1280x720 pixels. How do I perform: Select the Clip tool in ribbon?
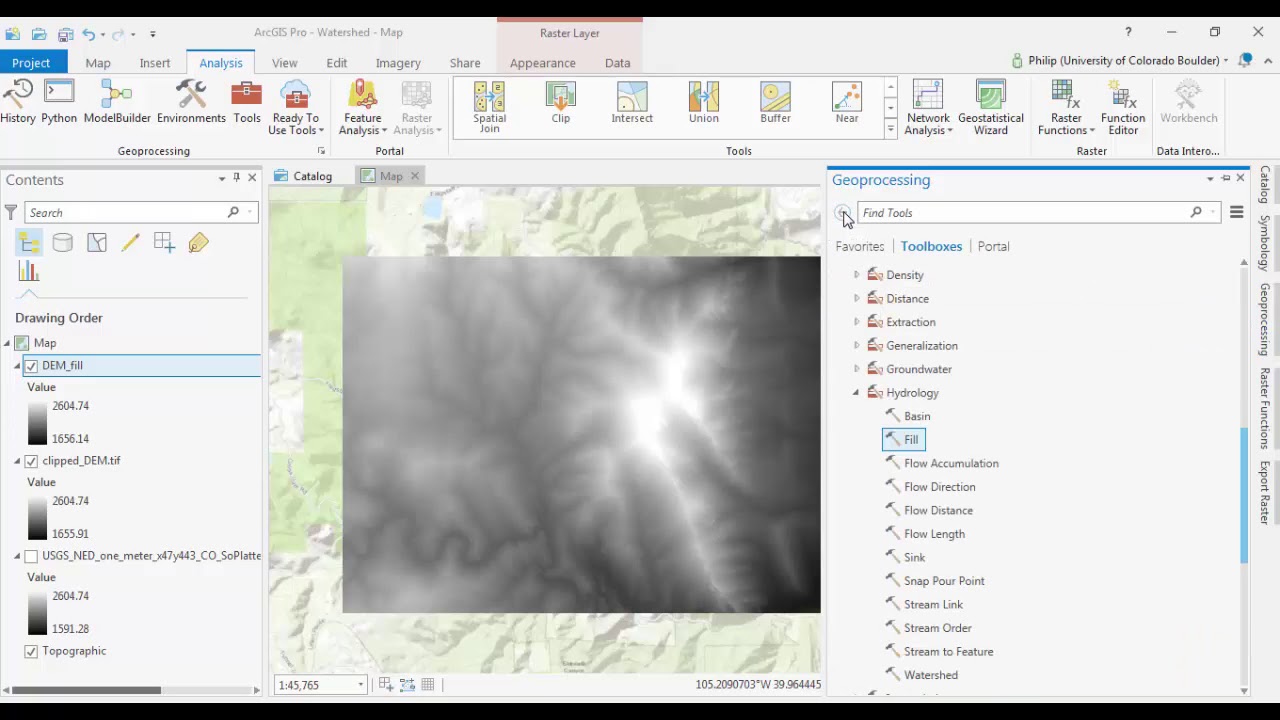point(561,104)
